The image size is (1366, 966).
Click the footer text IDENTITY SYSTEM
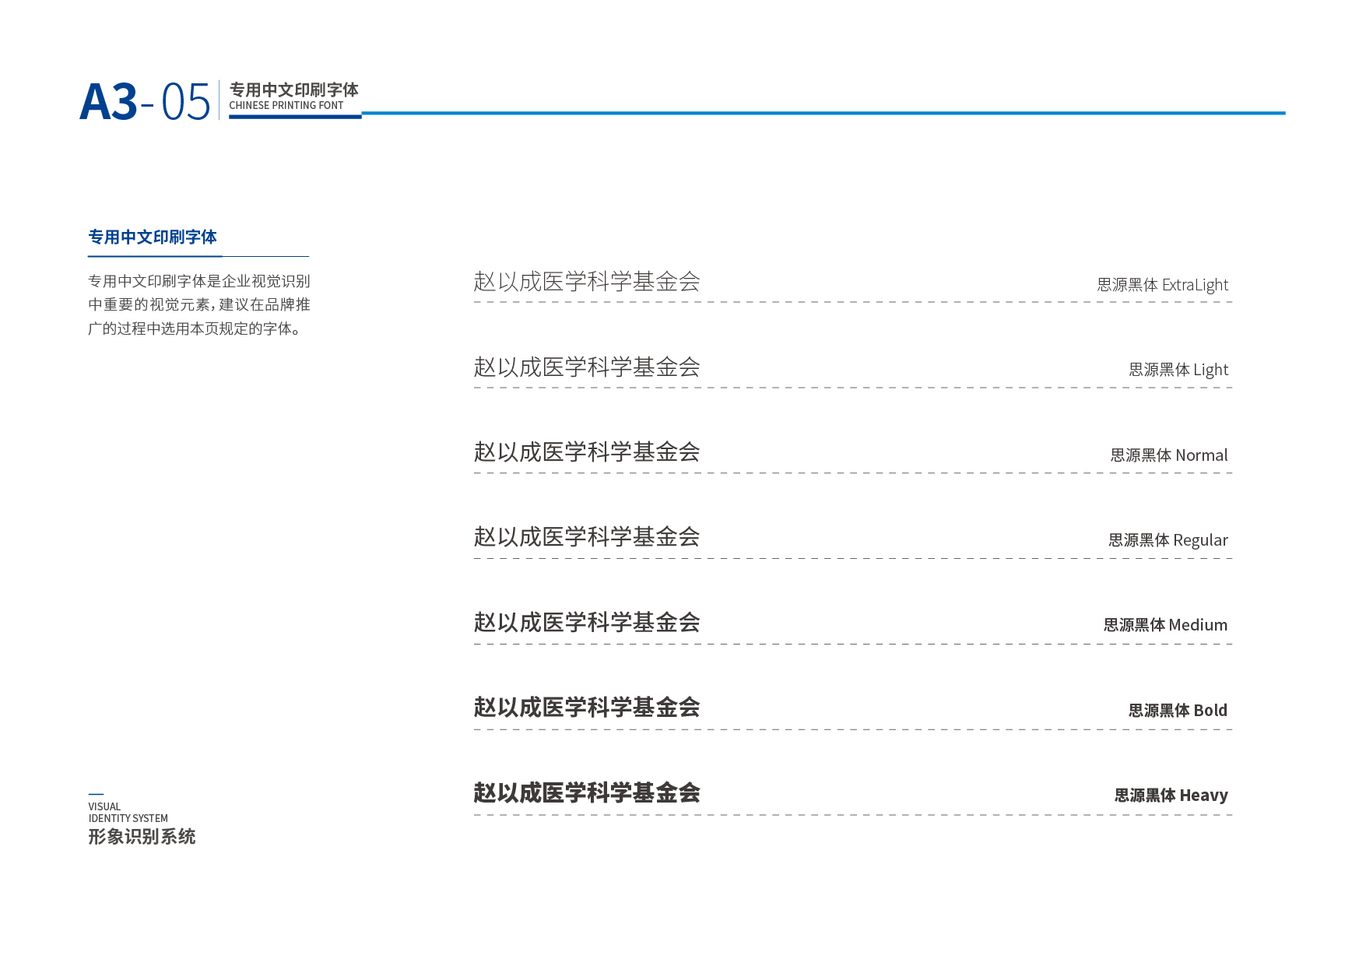[x=128, y=818]
